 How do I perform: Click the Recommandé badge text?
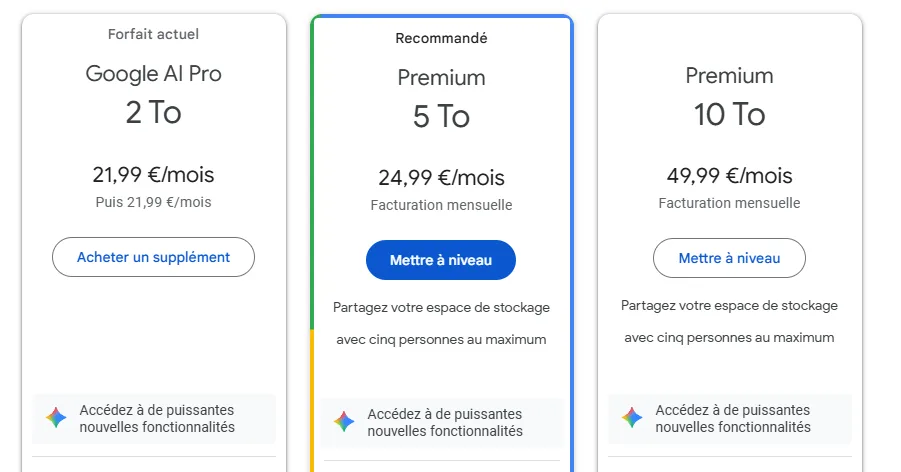coord(441,38)
